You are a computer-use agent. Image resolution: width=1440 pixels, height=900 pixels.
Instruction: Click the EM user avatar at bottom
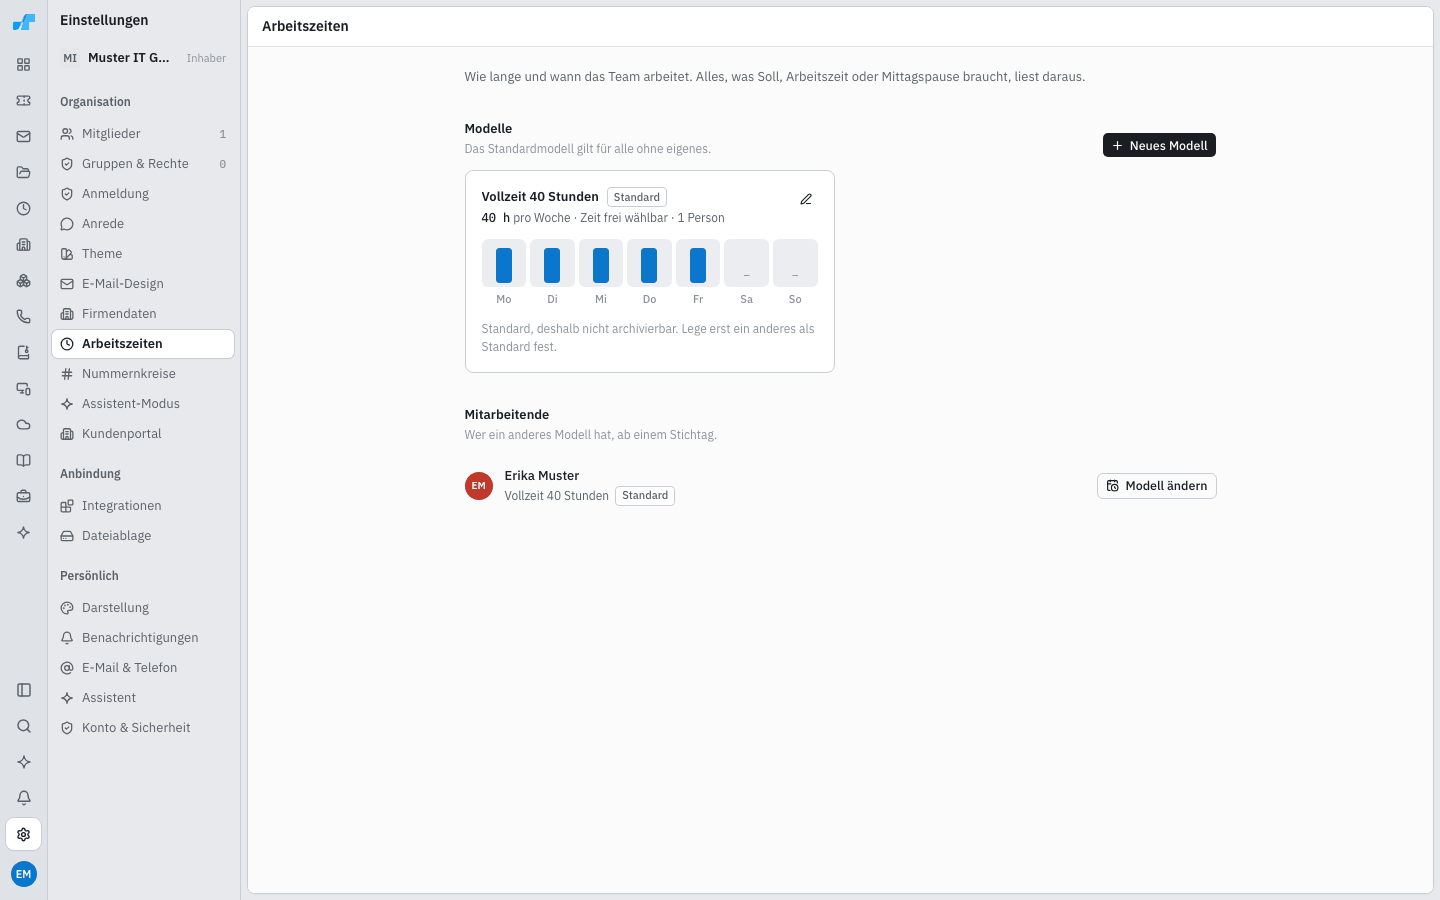(24, 874)
